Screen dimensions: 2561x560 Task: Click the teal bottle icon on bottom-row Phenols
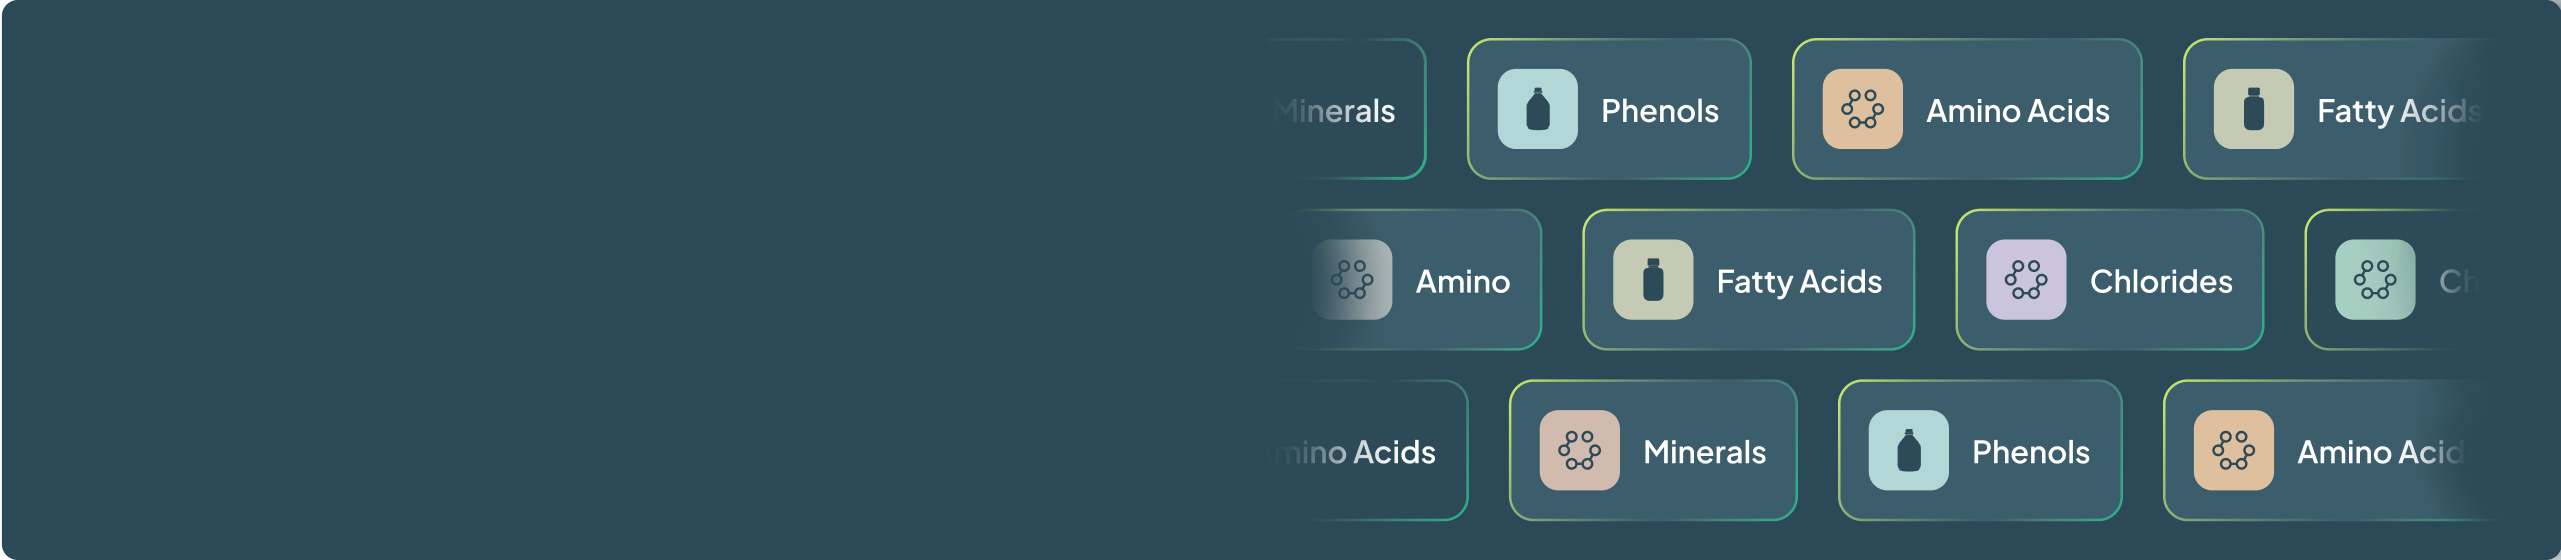click(x=1908, y=451)
